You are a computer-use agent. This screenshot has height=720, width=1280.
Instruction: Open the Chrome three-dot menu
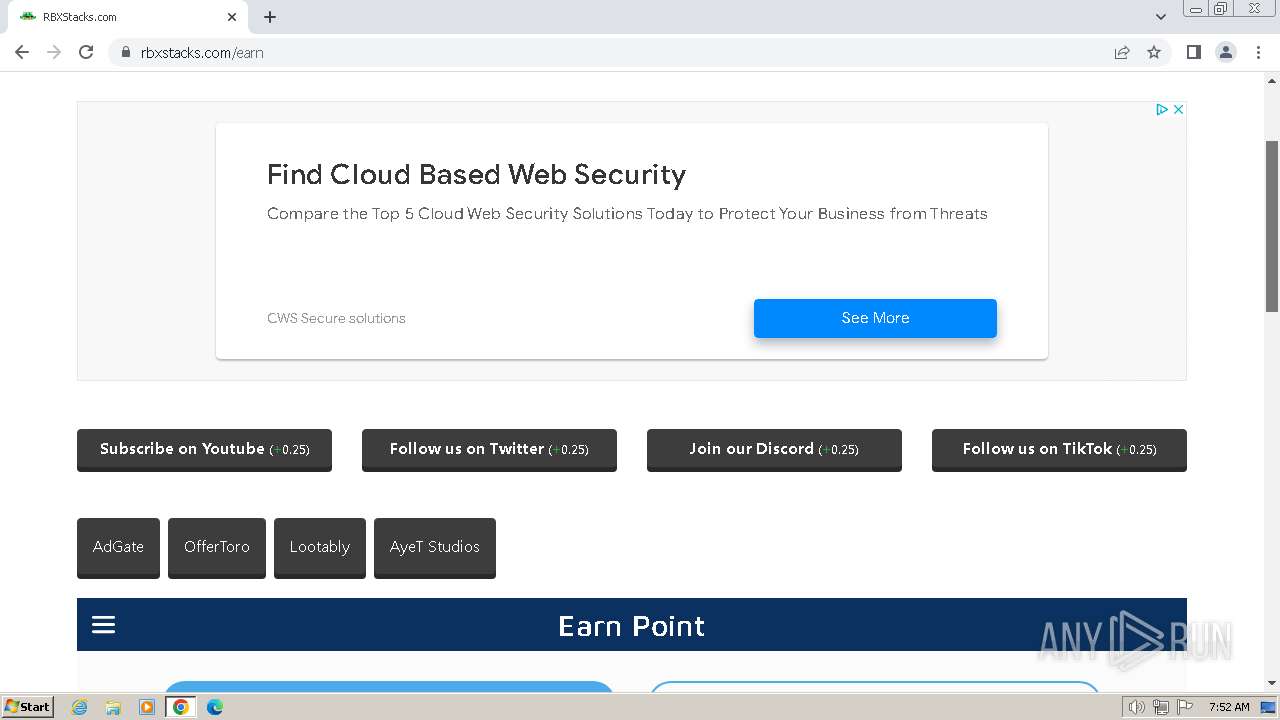click(1258, 52)
